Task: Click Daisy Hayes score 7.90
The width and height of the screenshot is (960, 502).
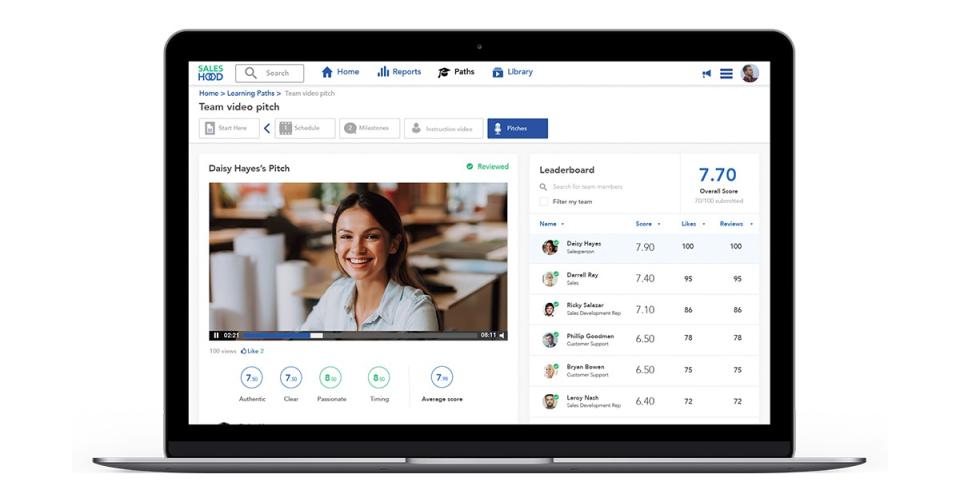Action: click(645, 247)
